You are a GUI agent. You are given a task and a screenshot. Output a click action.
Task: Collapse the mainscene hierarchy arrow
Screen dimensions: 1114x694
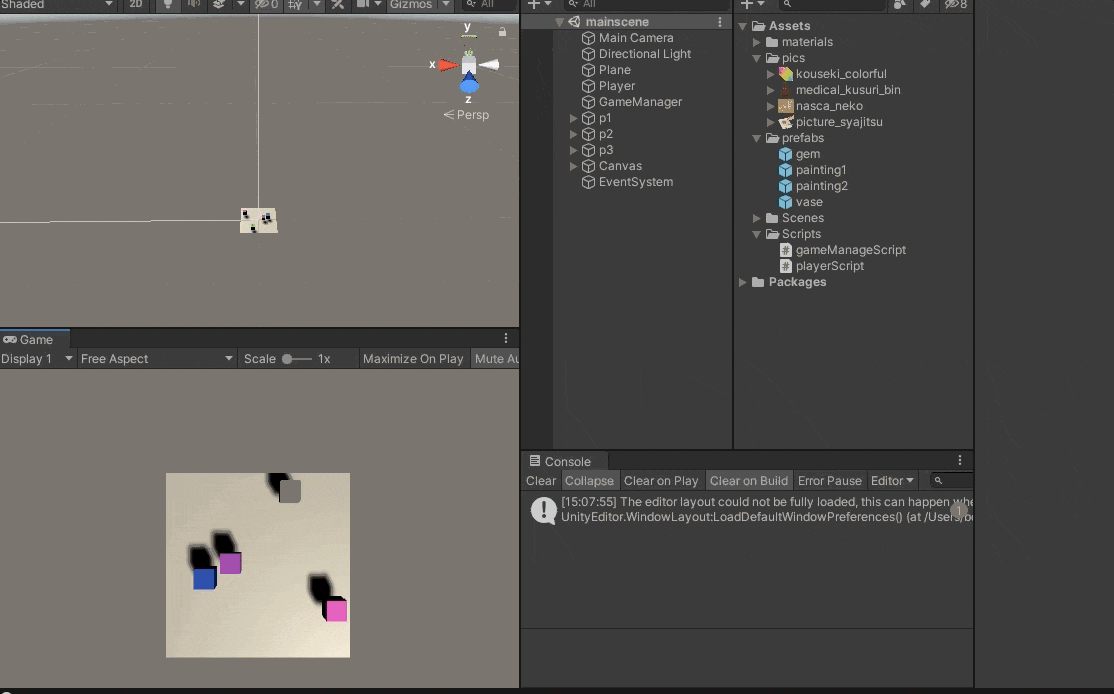559,22
